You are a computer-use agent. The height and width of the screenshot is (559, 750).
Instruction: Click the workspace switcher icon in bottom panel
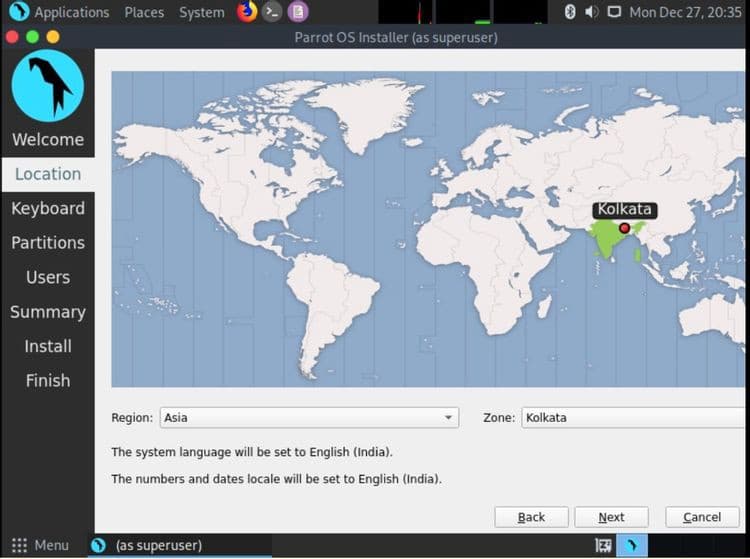[603, 545]
